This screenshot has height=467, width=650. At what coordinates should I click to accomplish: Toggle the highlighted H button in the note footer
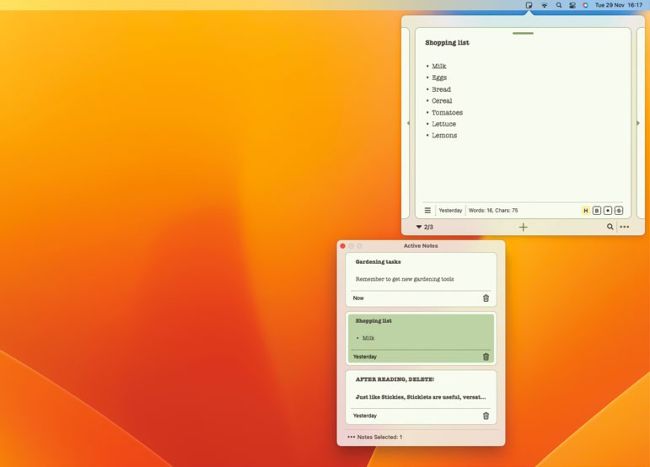586,210
